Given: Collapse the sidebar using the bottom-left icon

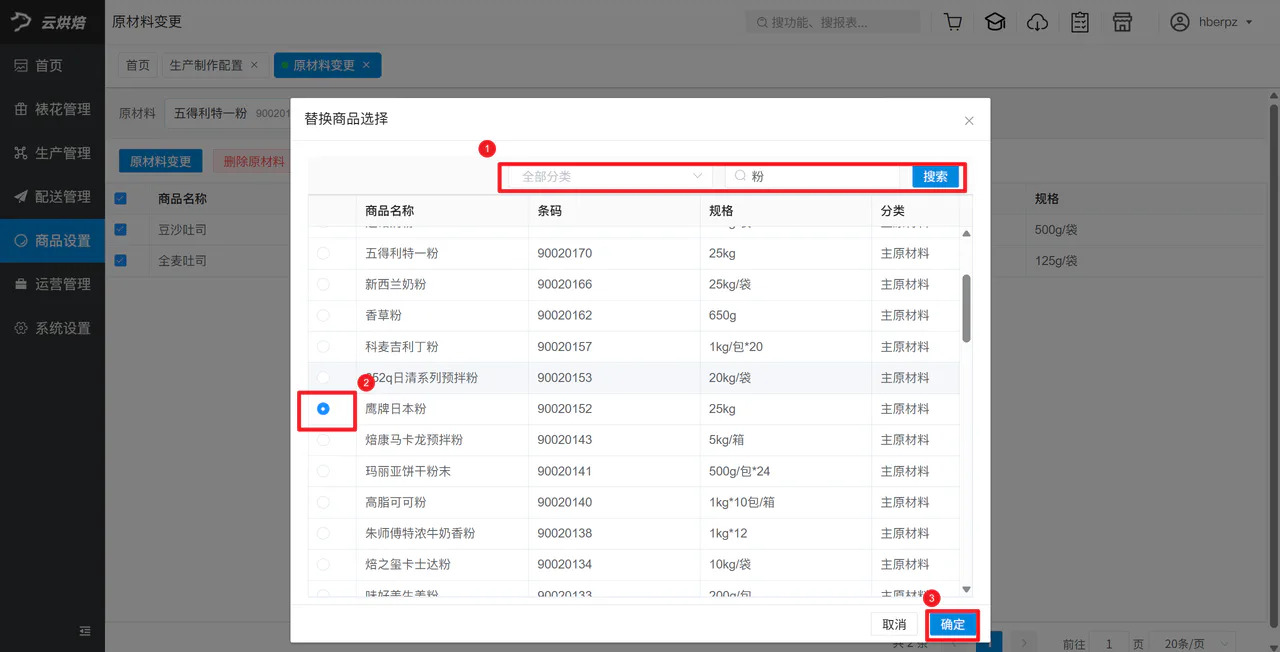Looking at the screenshot, I should (85, 631).
